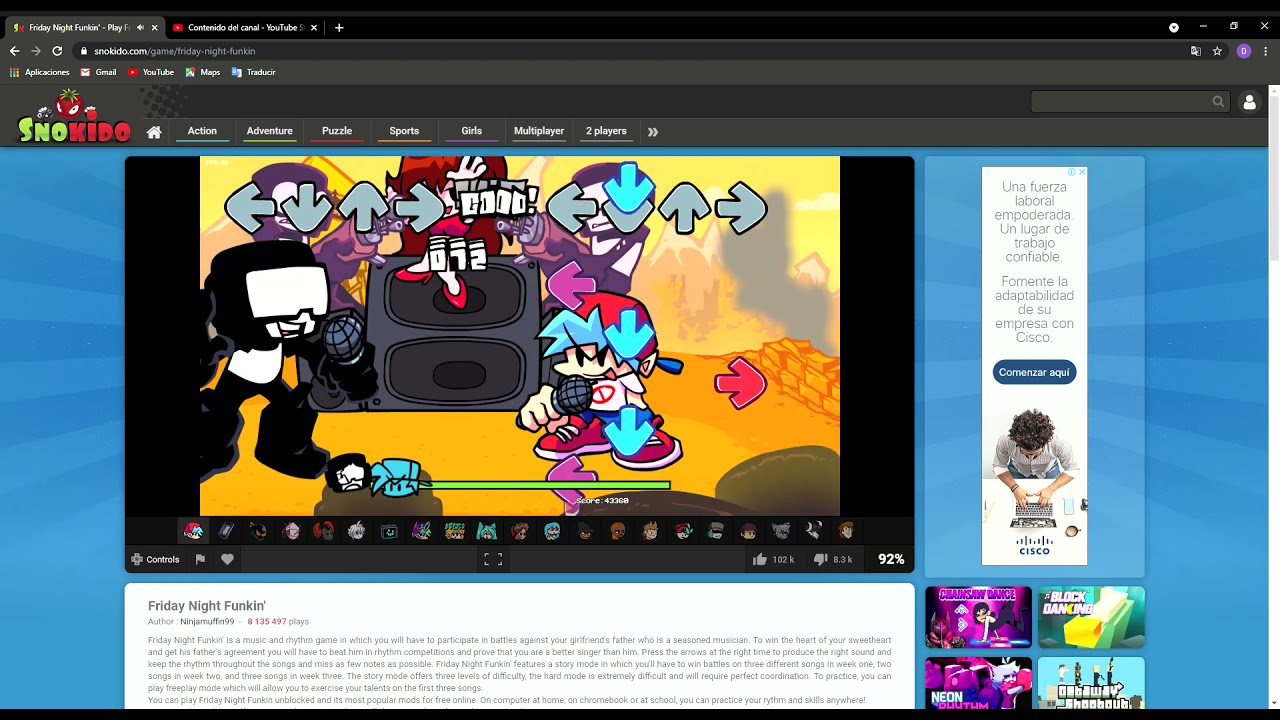Open the Neon Rhythm game thumbnail
The width and height of the screenshot is (1280, 720).
(978, 683)
